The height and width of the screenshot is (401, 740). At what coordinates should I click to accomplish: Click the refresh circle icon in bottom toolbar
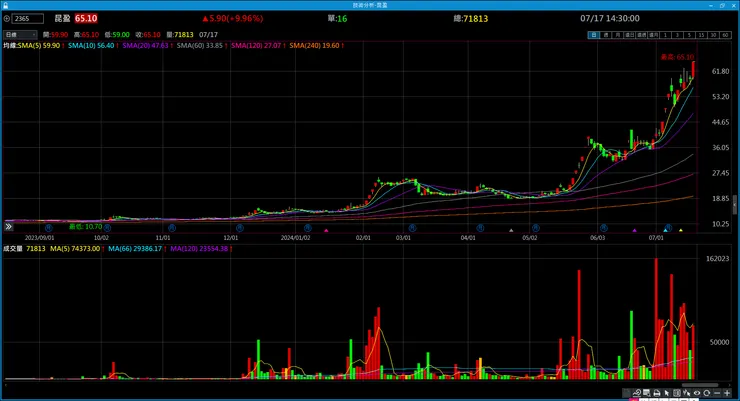click(706, 393)
